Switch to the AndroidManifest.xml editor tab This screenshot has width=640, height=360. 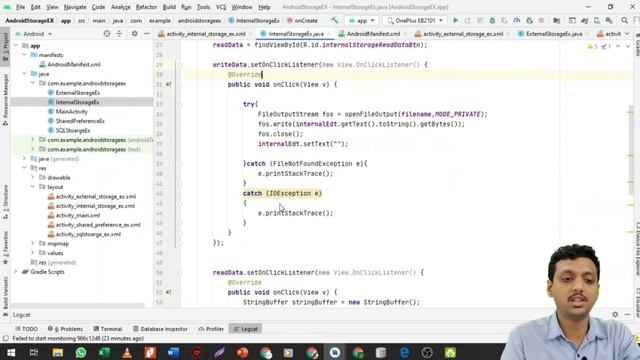coord(373,34)
